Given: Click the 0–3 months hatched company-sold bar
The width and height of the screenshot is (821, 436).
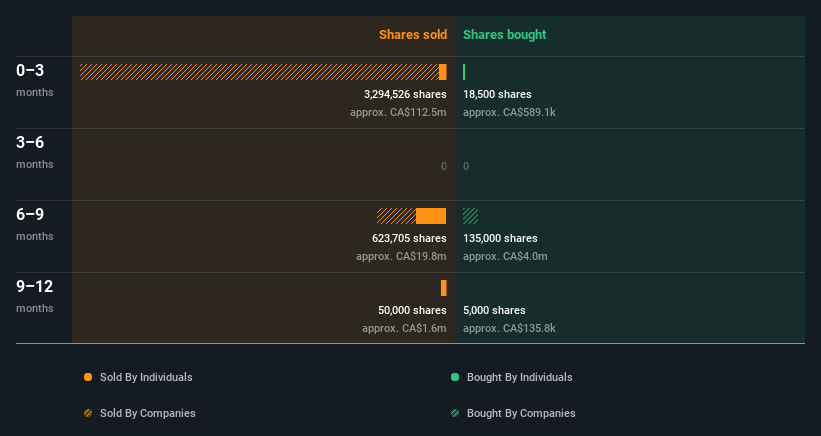Looking at the screenshot, I should 259,72.
